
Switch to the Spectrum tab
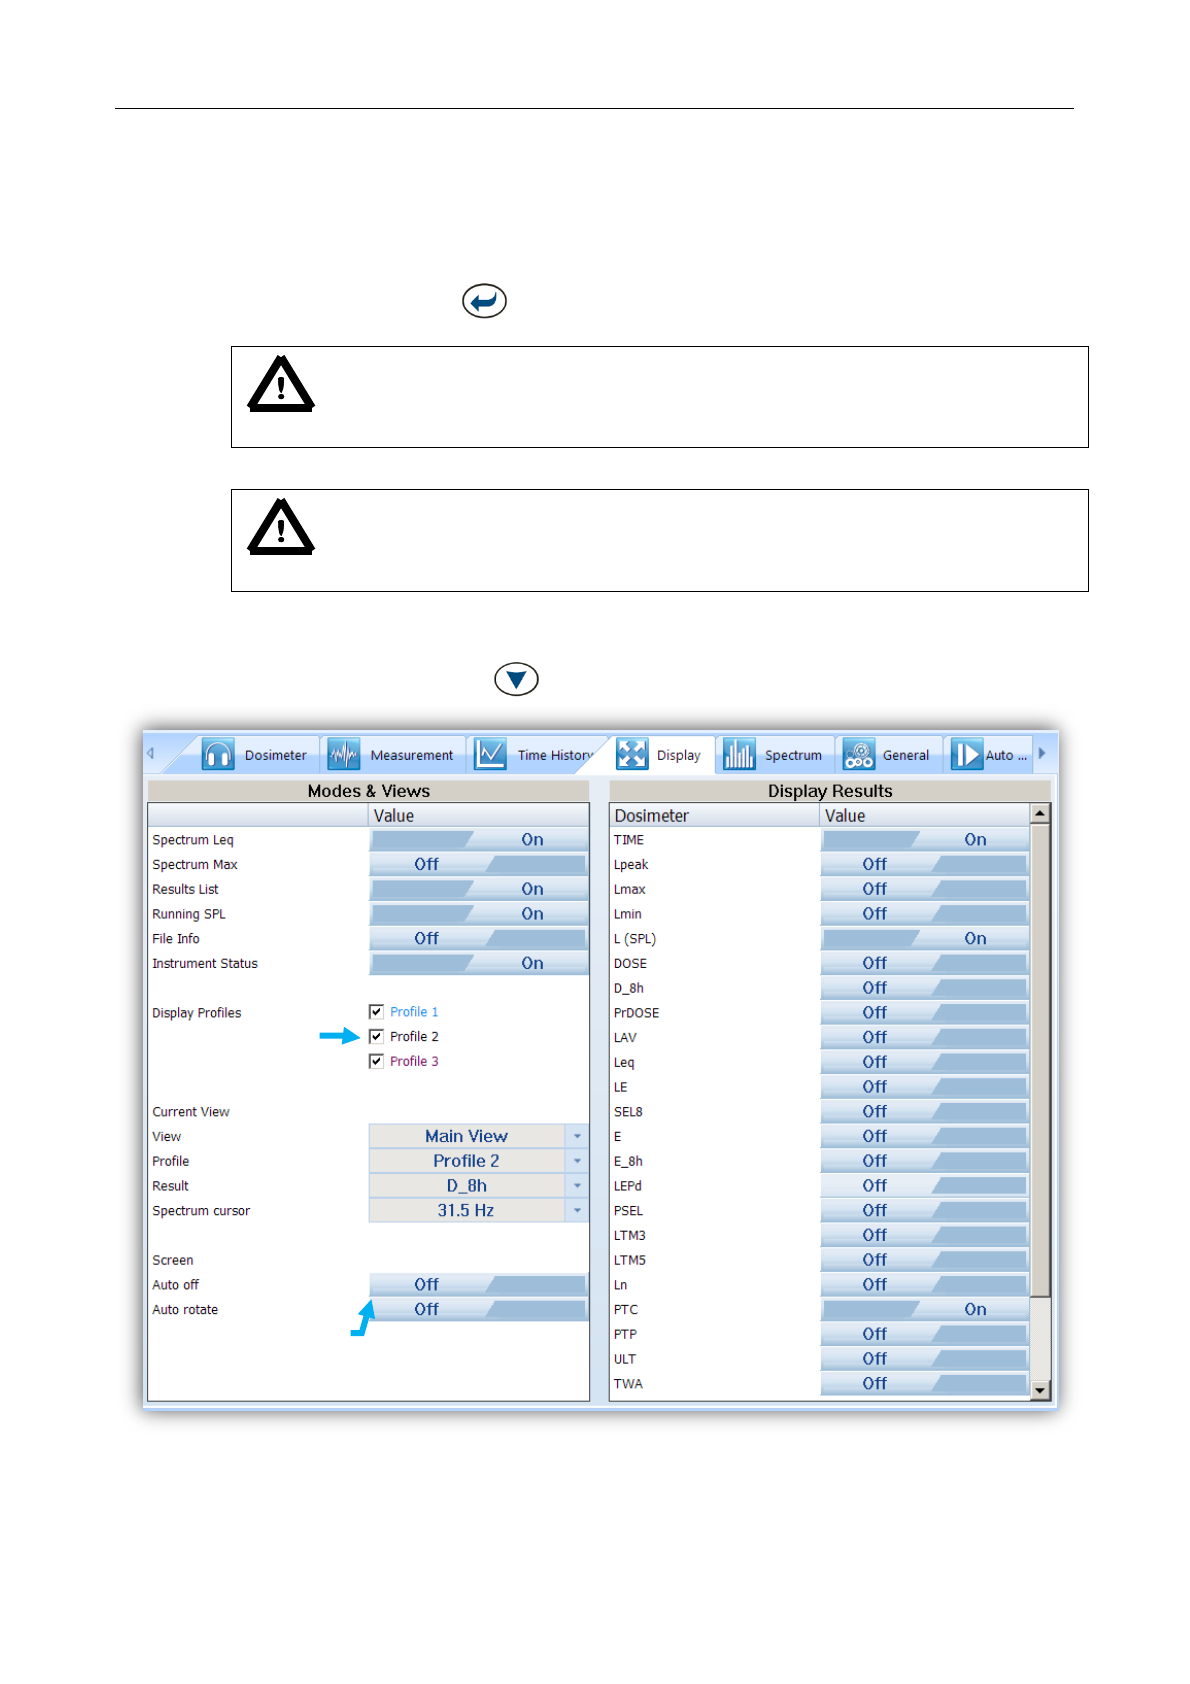[774, 755]
